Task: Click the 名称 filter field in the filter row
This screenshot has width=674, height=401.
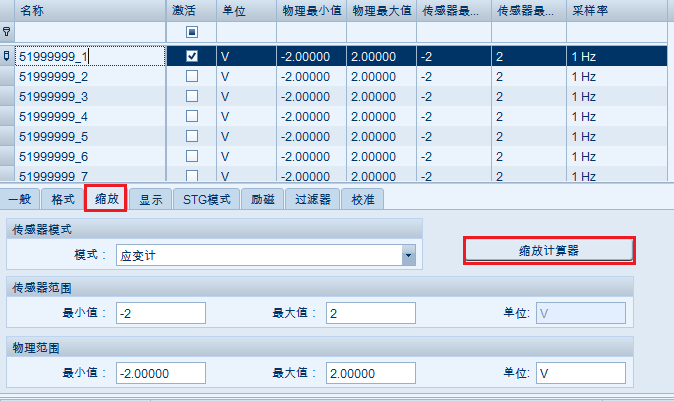Action: (90, 32)
